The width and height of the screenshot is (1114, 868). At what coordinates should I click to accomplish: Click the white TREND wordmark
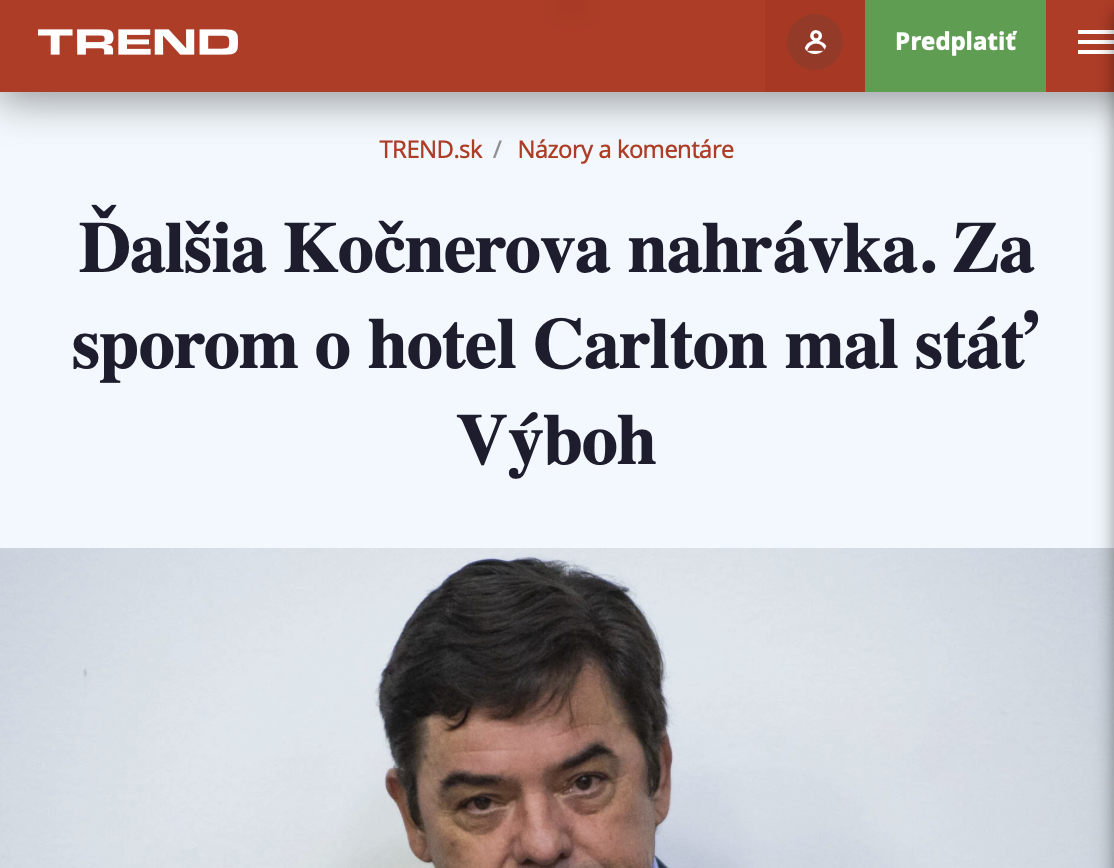coord(138,43)
